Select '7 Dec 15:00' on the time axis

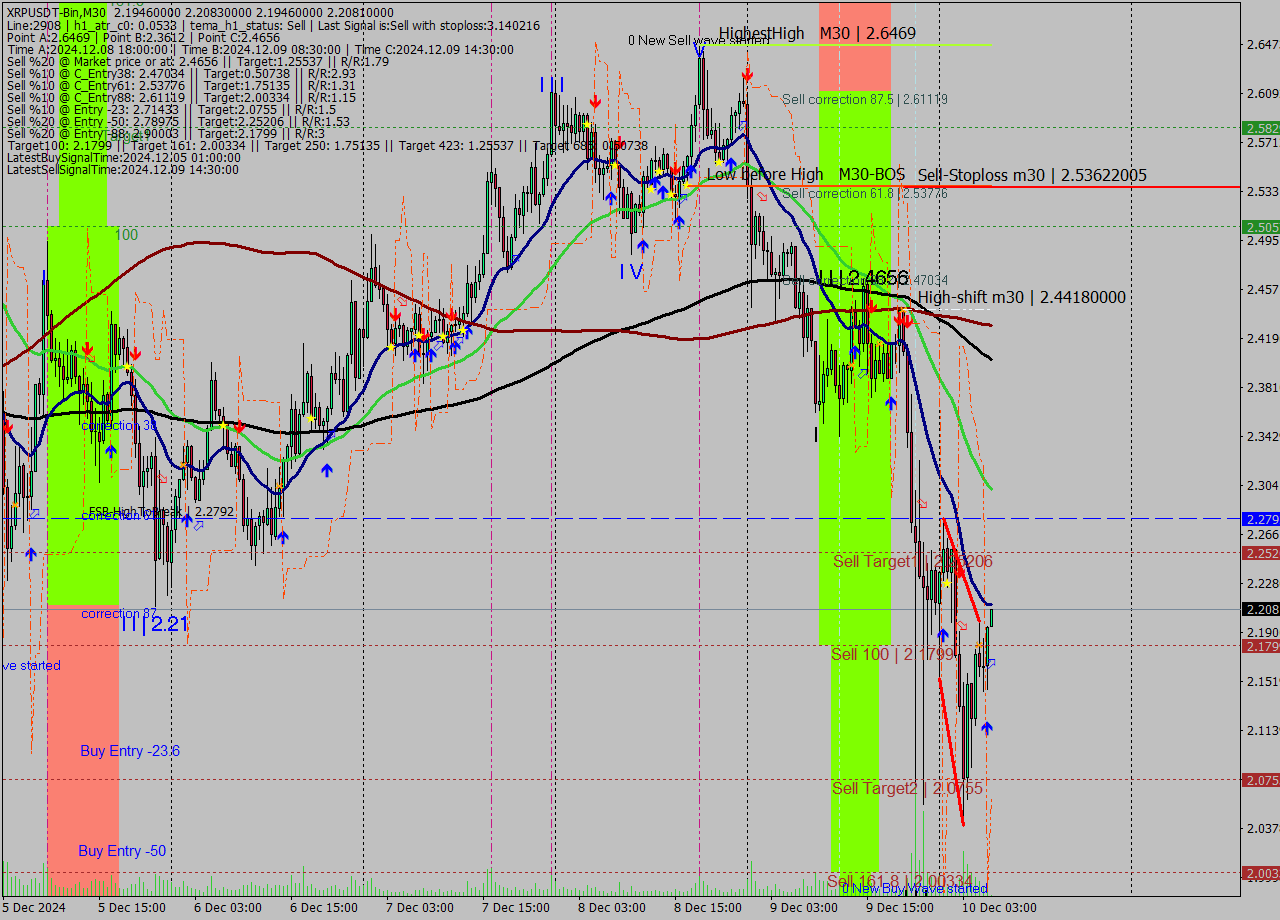click(516, 907)
